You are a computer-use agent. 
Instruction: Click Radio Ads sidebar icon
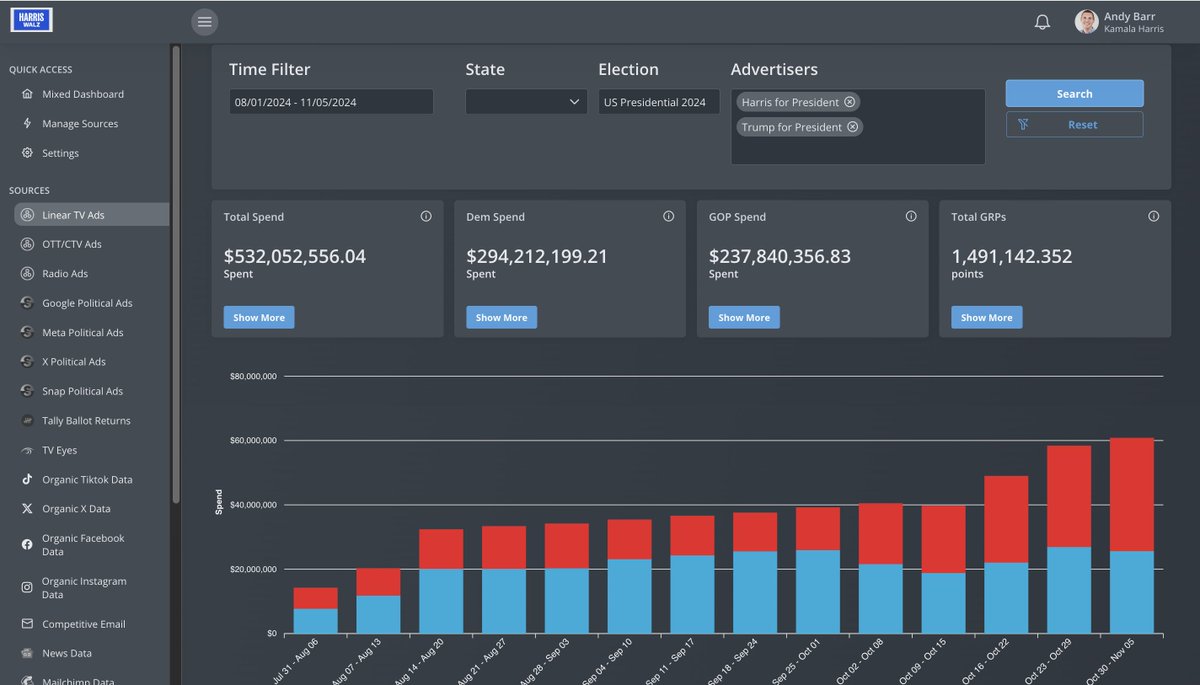(27, 273)
